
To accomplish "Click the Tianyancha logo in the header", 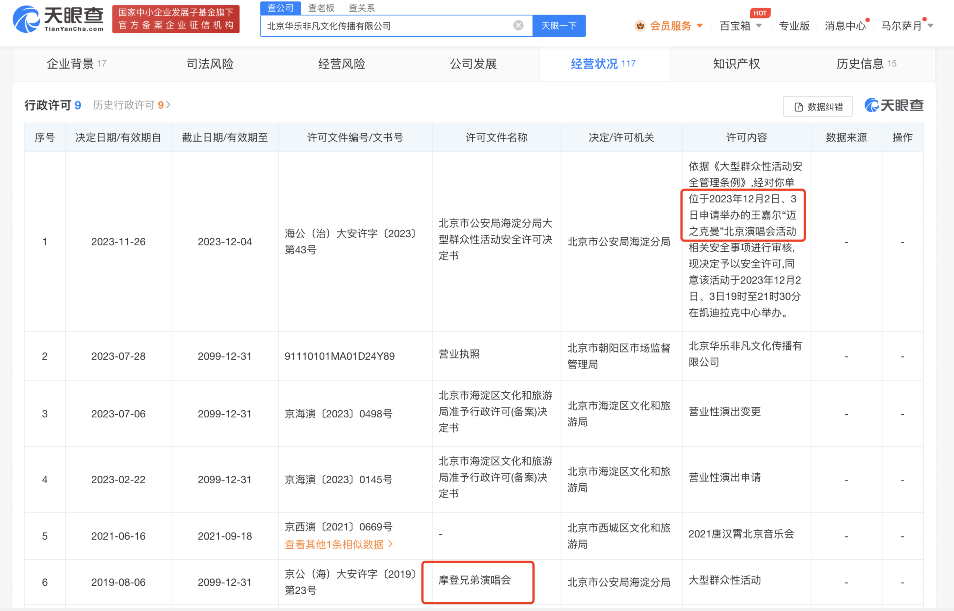I will tap(57, 18).
